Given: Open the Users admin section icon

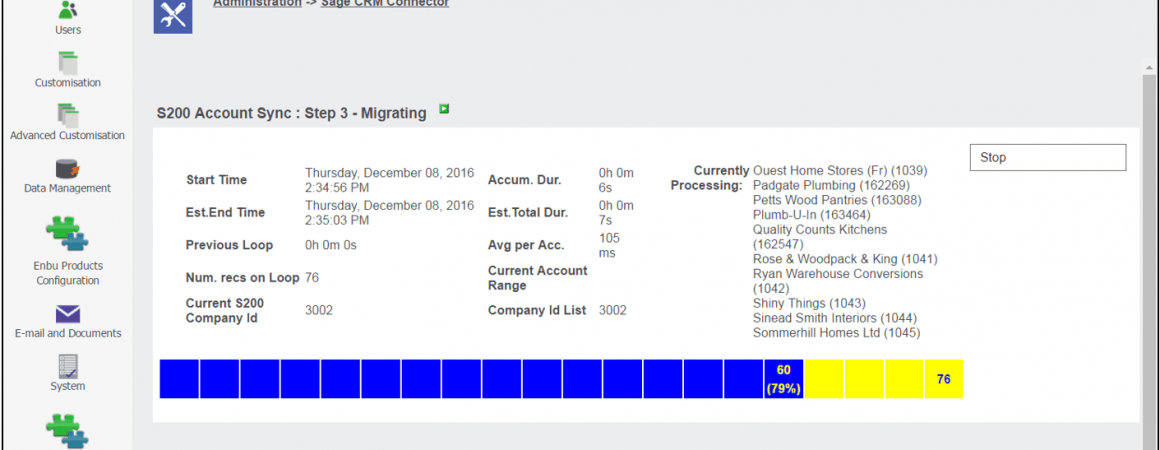Looking at the screenshot, I should (68, 10).
